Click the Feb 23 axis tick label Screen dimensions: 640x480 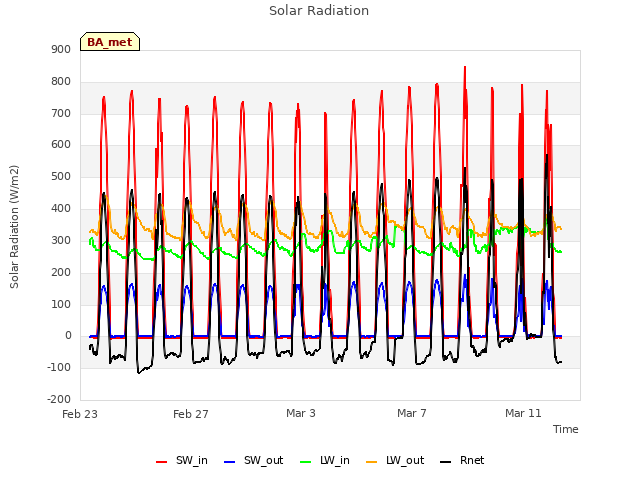click(x=80, y=414)
